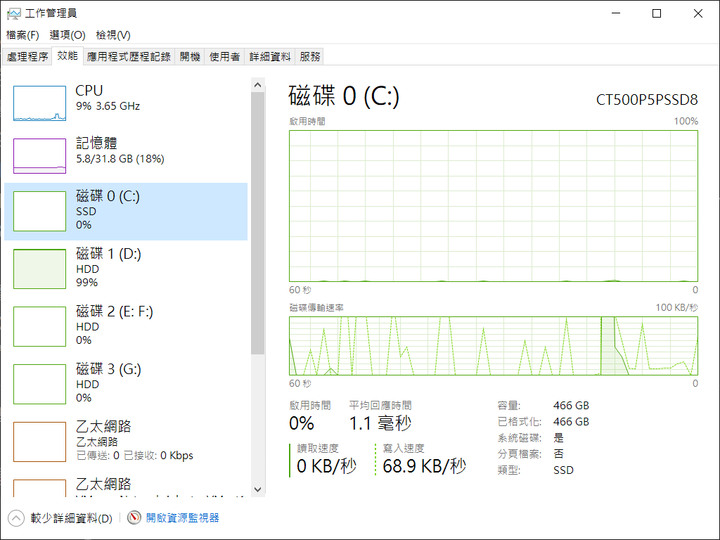Switch to the 應用程式歷程記錄 tab

pos(129,56)
